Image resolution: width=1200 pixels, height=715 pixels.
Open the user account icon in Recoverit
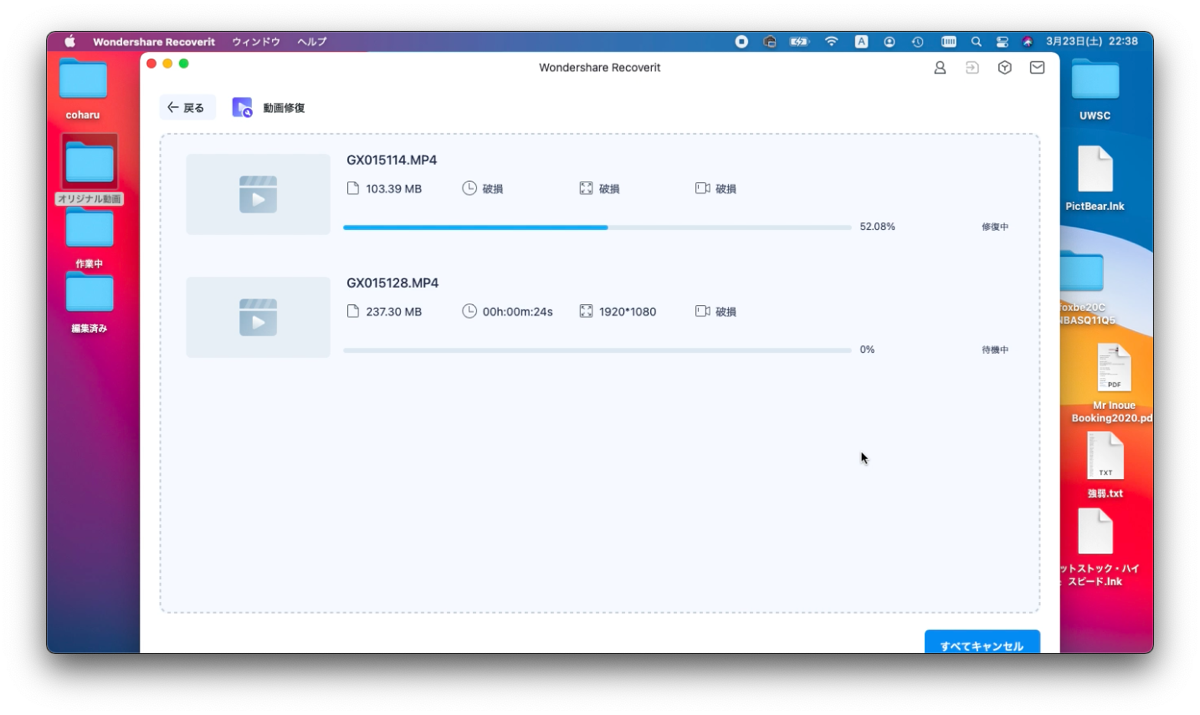click(940, 68)
